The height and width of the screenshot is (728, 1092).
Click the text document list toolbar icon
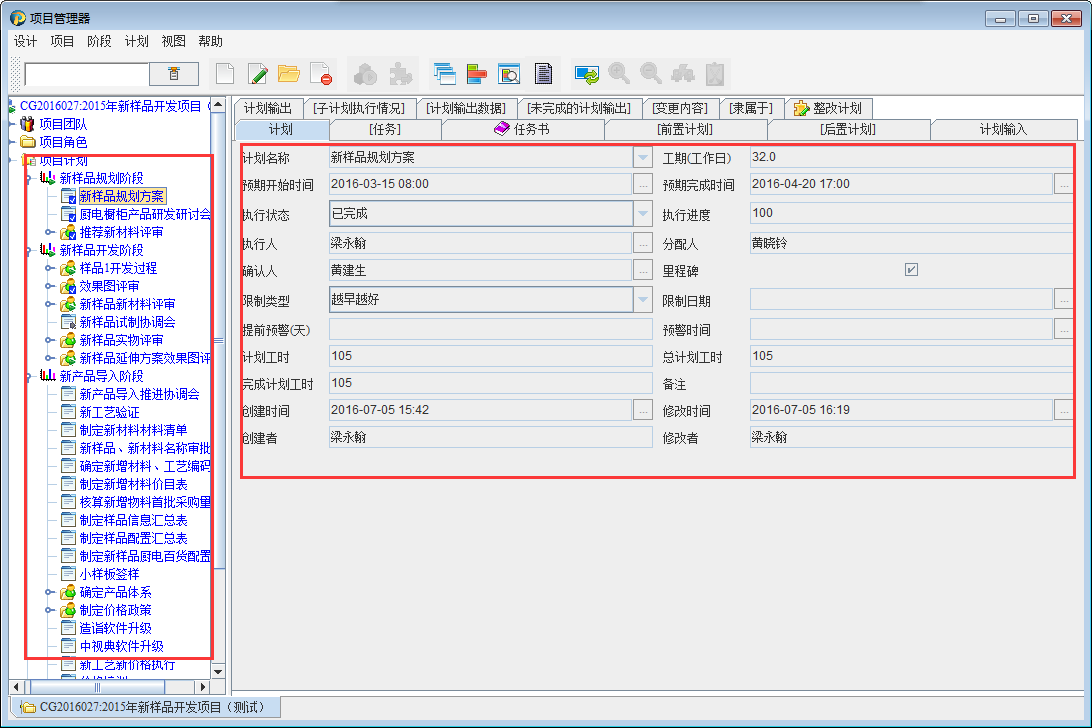click(x=543, y=73)
